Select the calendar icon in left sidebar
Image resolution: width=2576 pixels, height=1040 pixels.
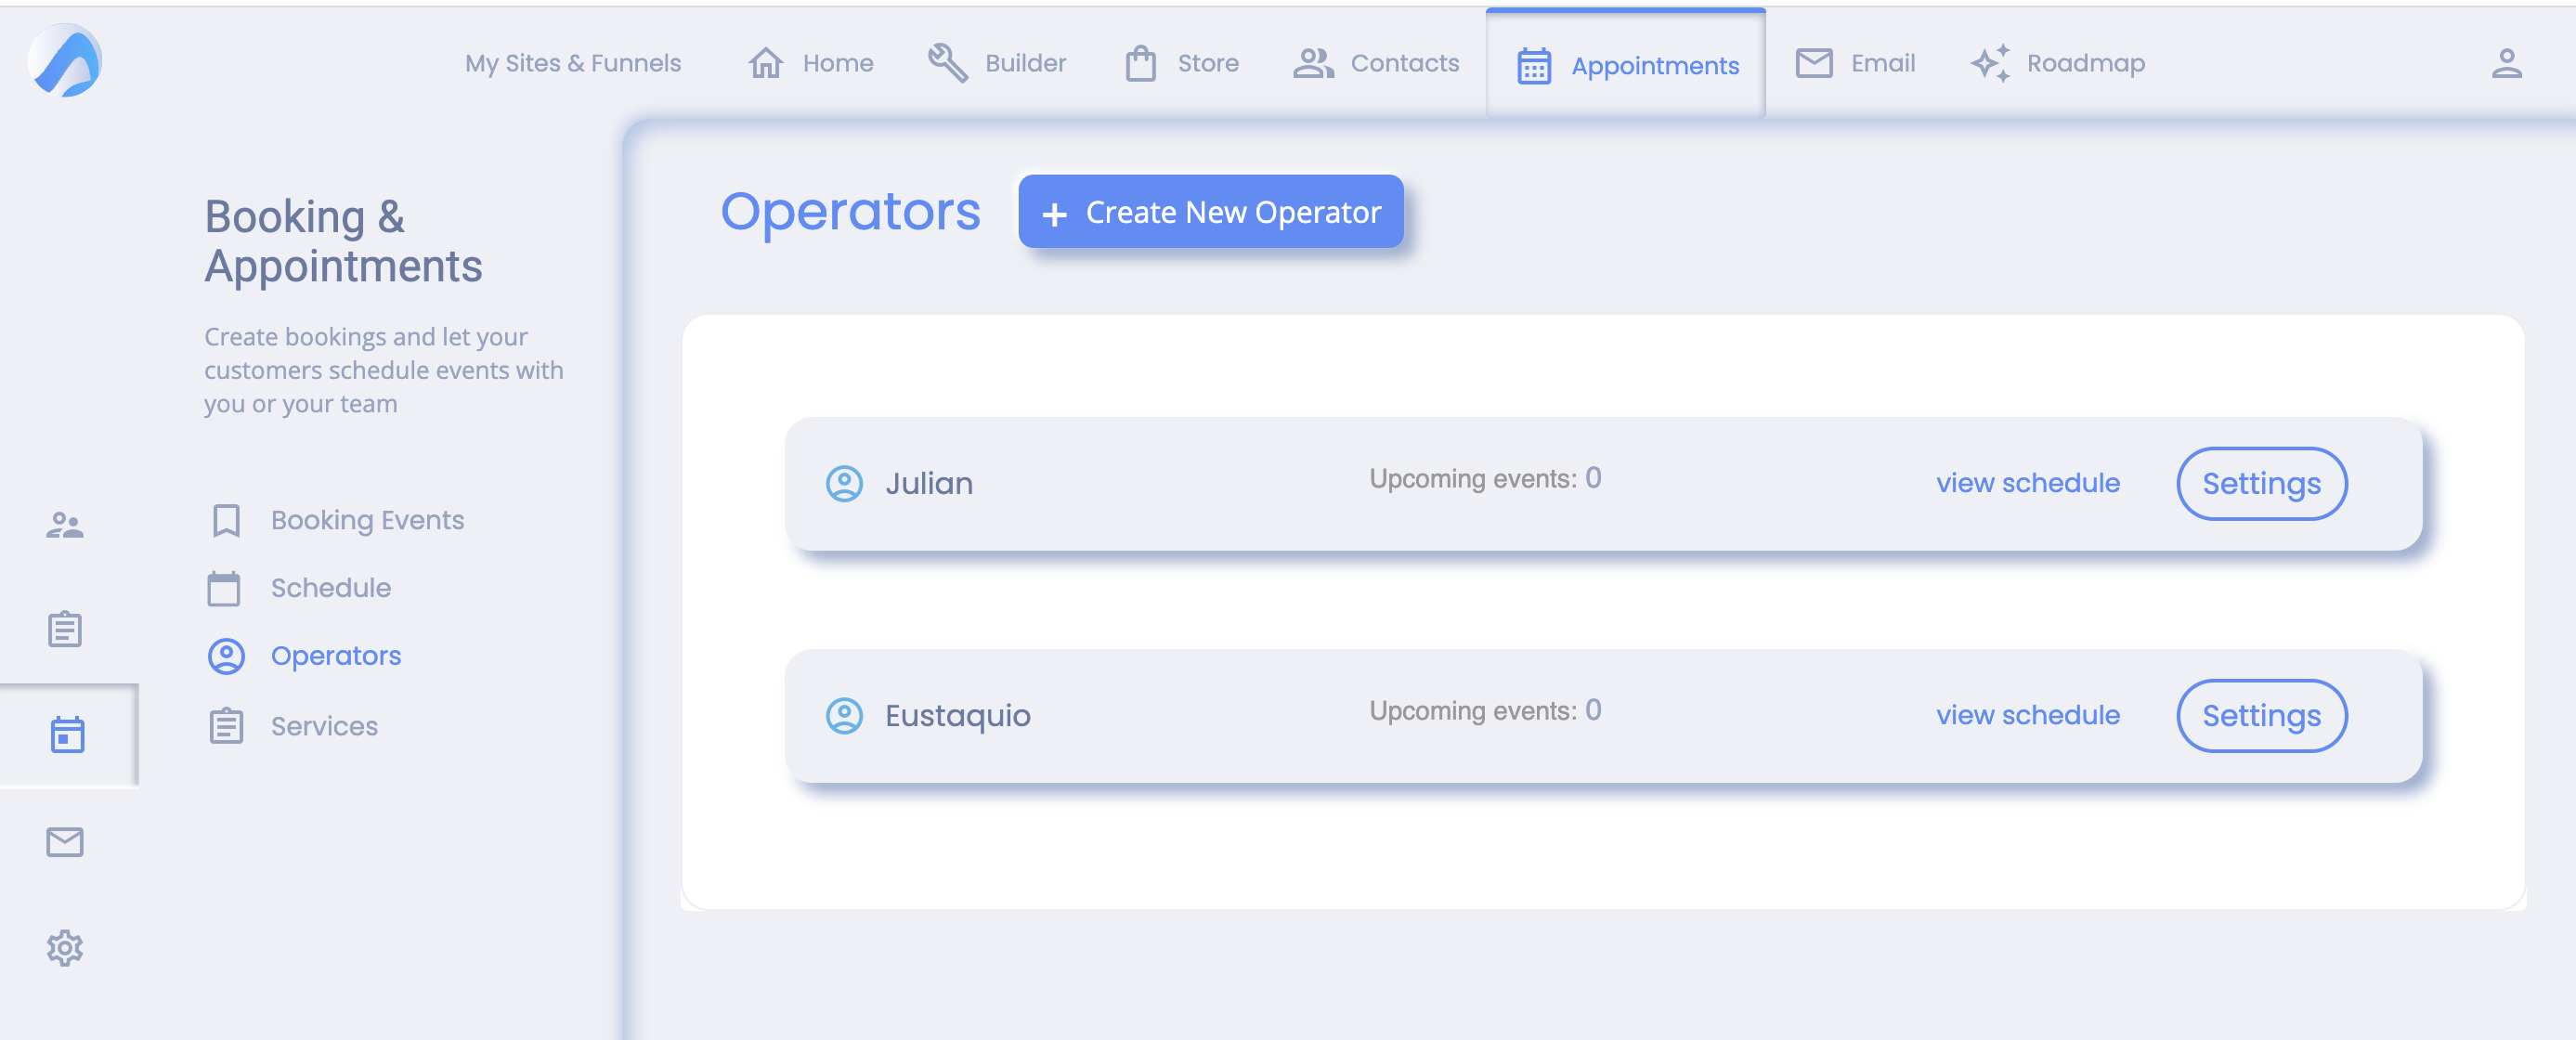click(67, 735)
